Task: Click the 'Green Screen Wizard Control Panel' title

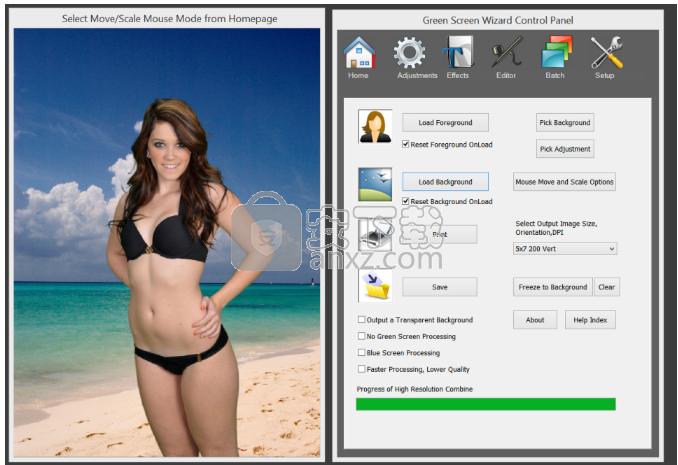Action: [498, 20]
